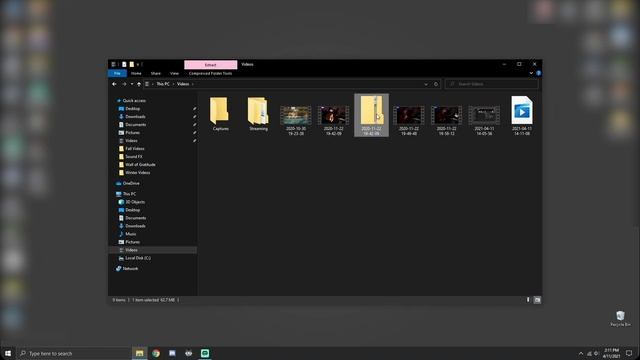Click This PC in the address bar
The height and width of the screenshot is (360, 640).
click(163, 84)
